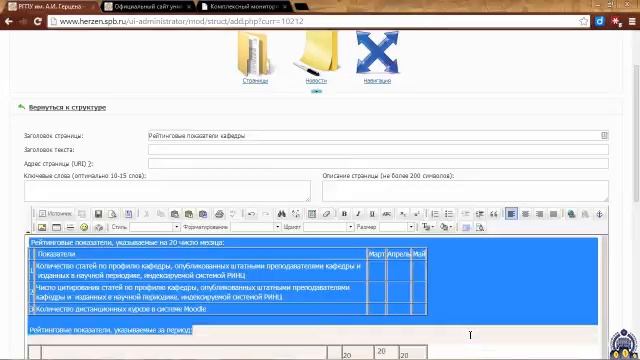The width and height of the screenshot is (640, 360).
Task: Click Insert Link globe icon
Action: (x=571, y=214)
